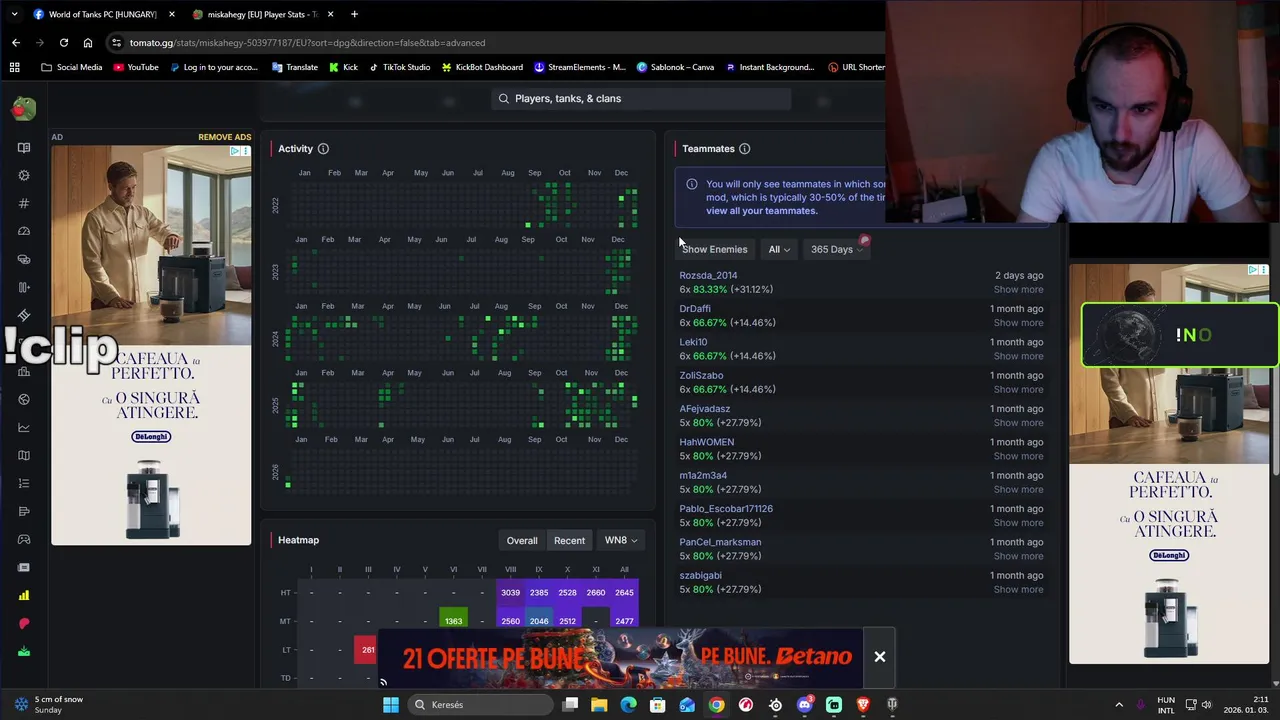Click view all your teammates link
1280x720 pixels.
(x=761, y=211)
